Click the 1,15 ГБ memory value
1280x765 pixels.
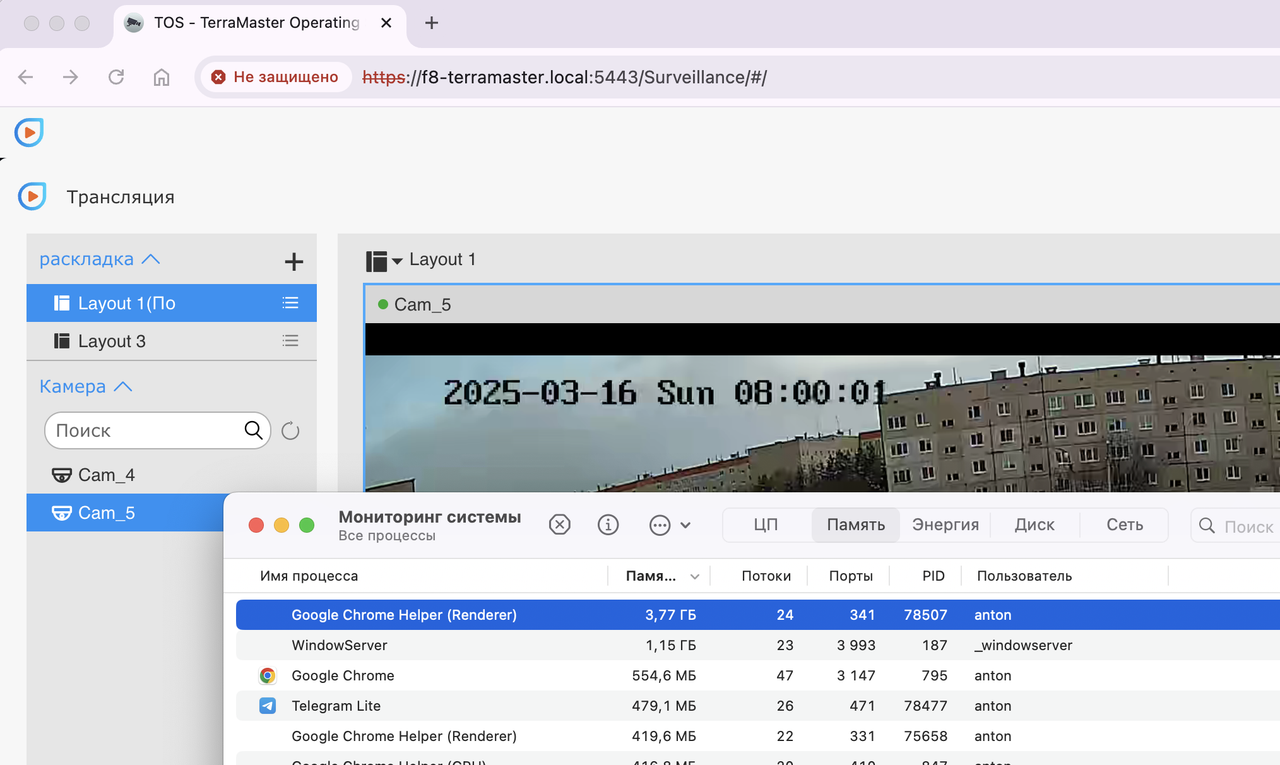(x=670, y=645)
